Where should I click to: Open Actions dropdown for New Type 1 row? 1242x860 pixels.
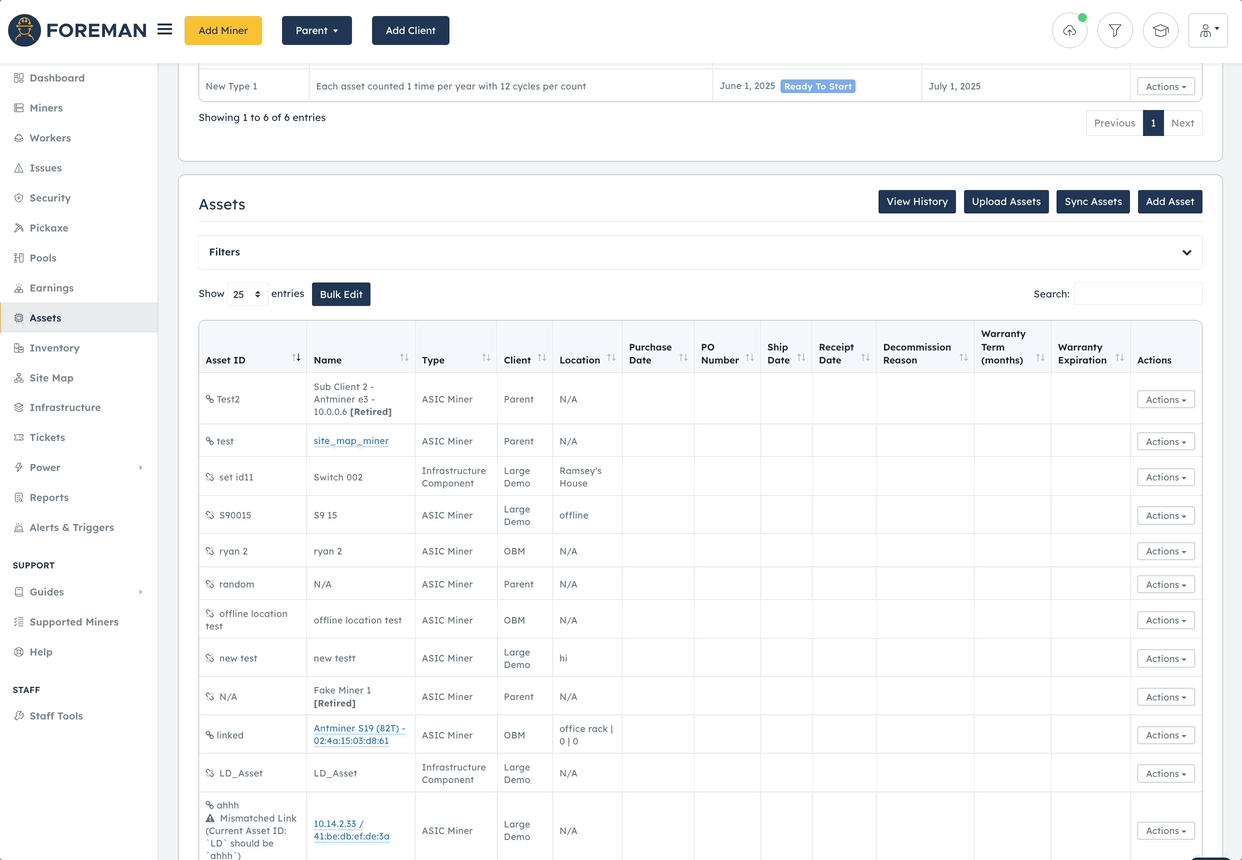point(1166,86)
